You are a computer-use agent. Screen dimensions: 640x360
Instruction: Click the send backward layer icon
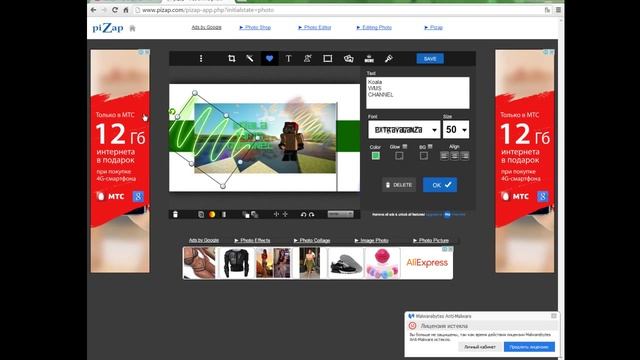[254, 215]
